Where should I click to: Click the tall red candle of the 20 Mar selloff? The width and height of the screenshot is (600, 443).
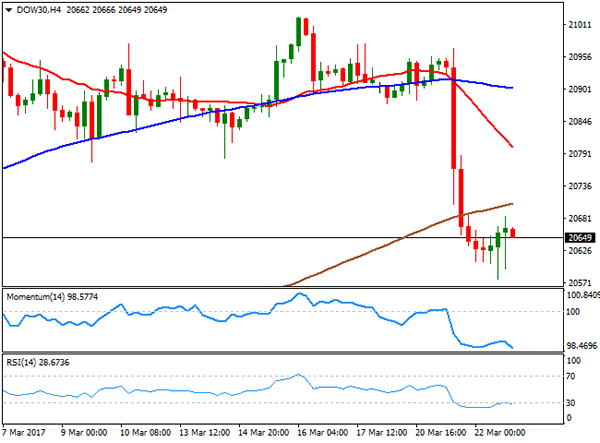(454, 118)
